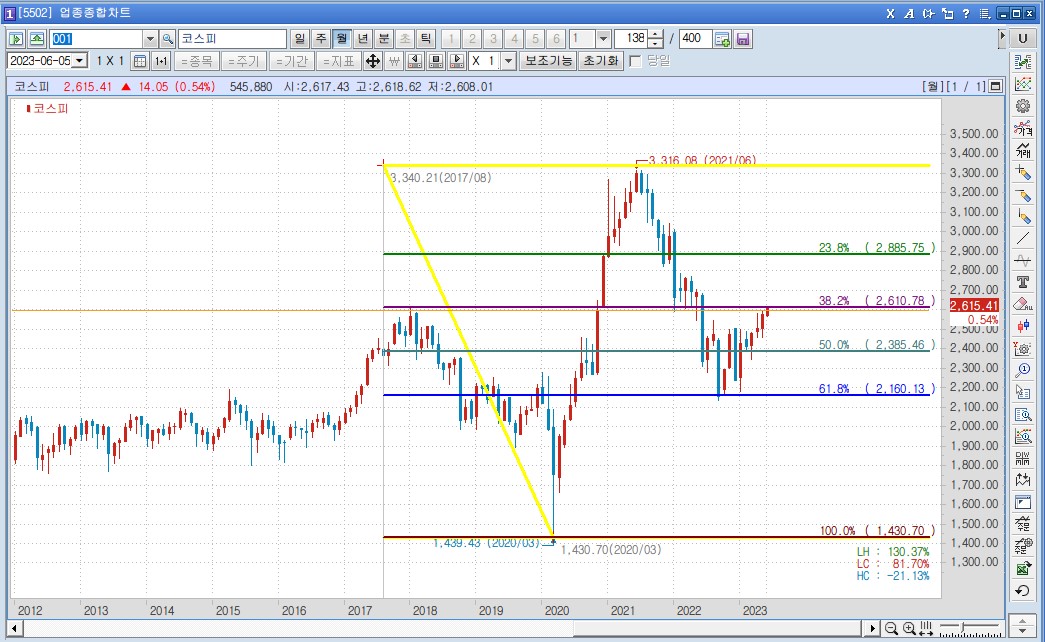1045x642 pixels.
Task: Click the 초기화 reset button
Action: pos(600,61)
